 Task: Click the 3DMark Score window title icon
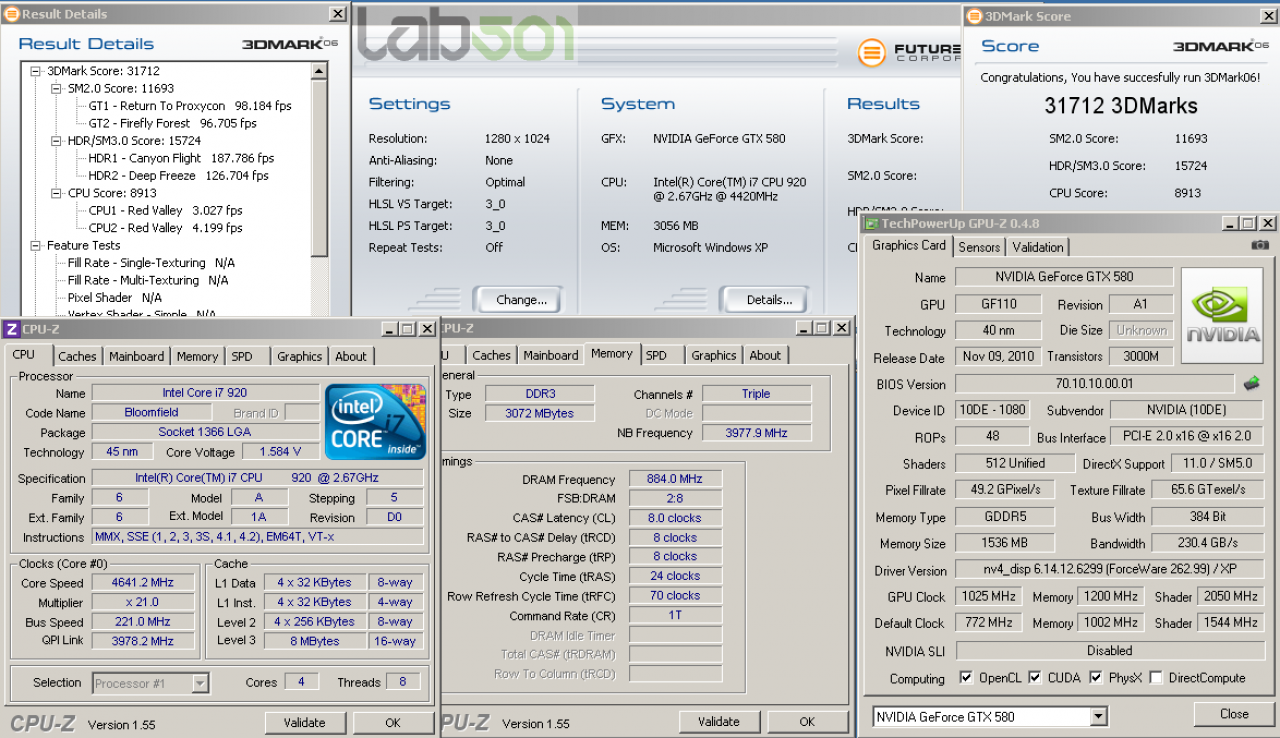click(975, 16)
